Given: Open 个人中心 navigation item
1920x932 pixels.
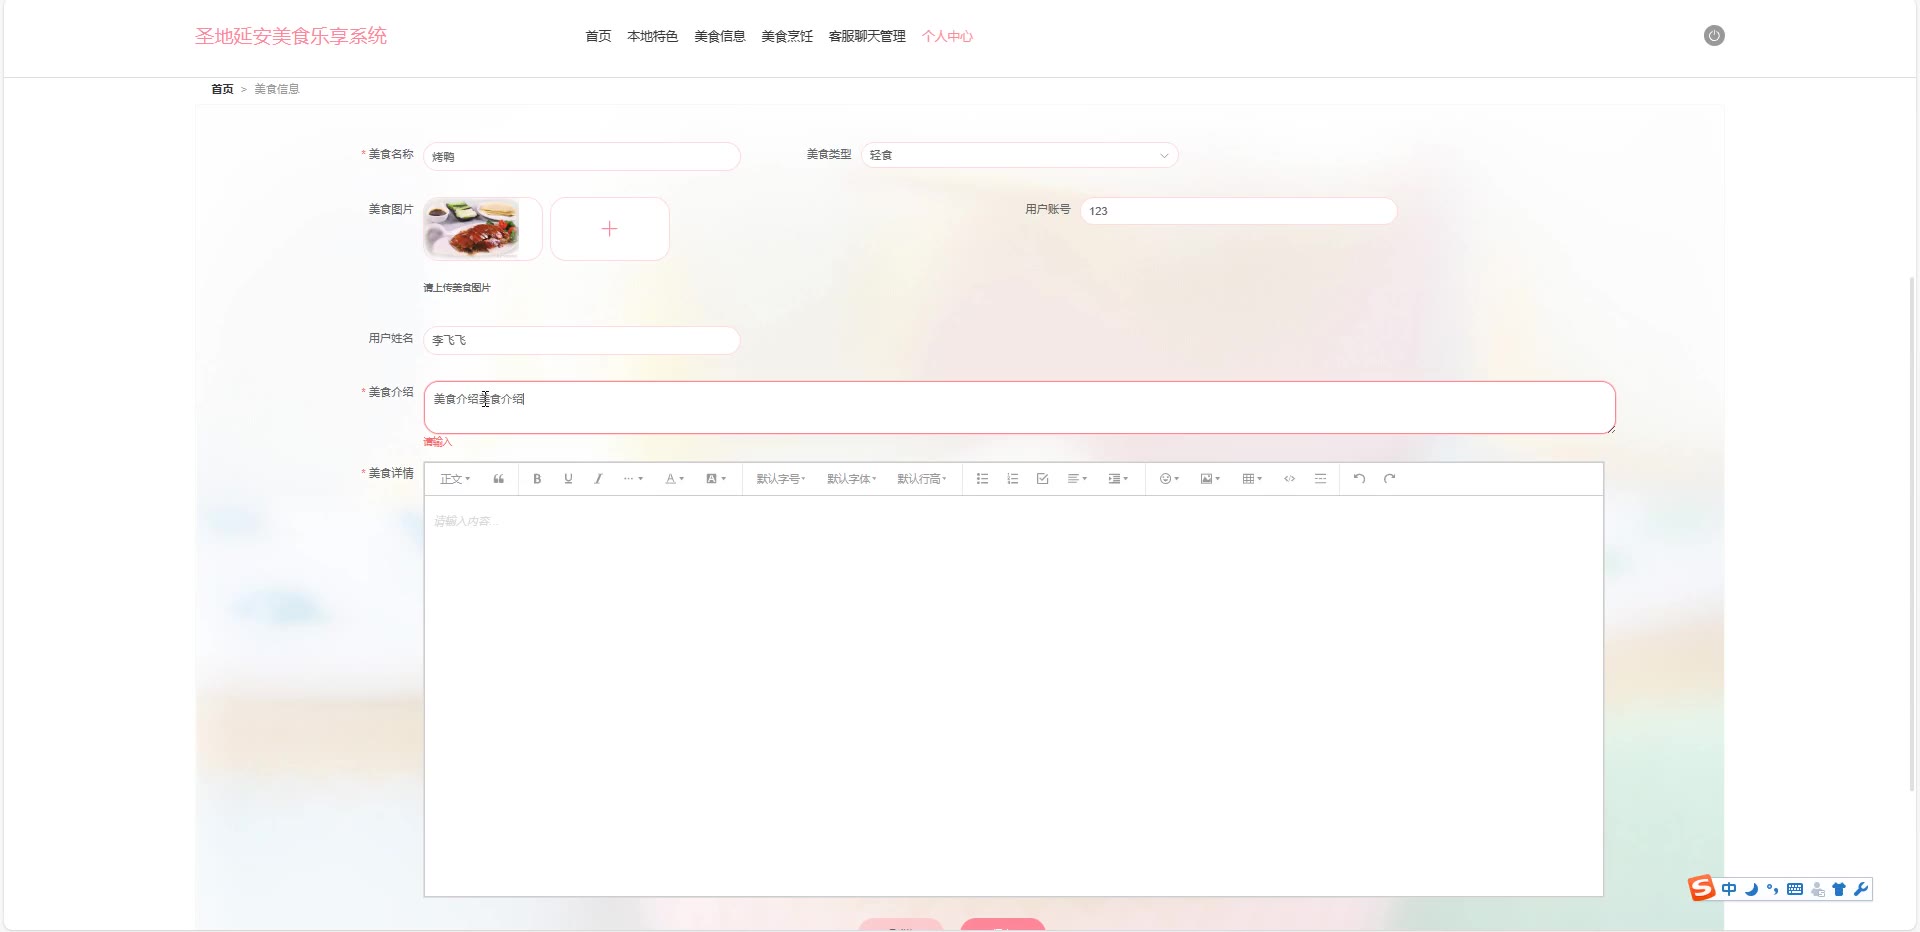Looking at the screenshot, I should [x=947, y=36].
